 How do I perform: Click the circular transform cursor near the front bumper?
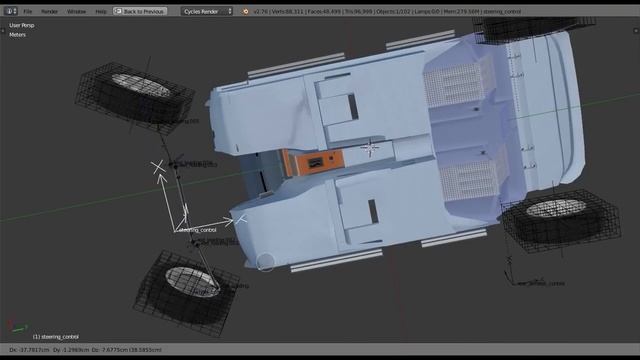[x=265, y=262]
